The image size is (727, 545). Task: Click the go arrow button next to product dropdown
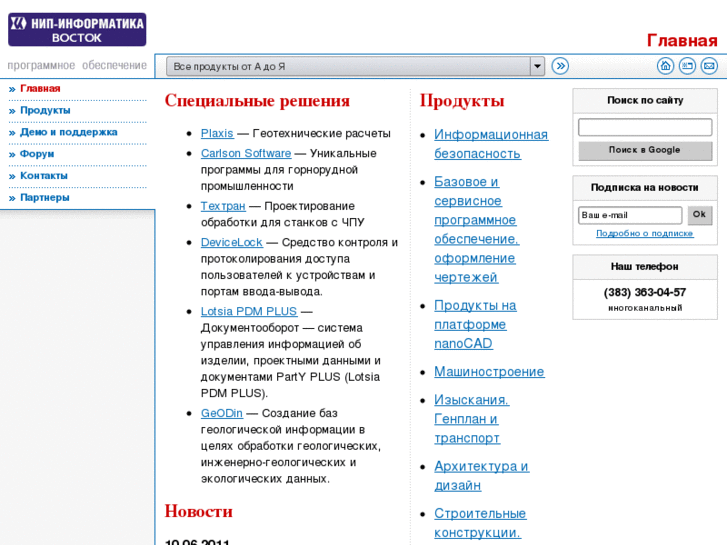click(560, 66)
